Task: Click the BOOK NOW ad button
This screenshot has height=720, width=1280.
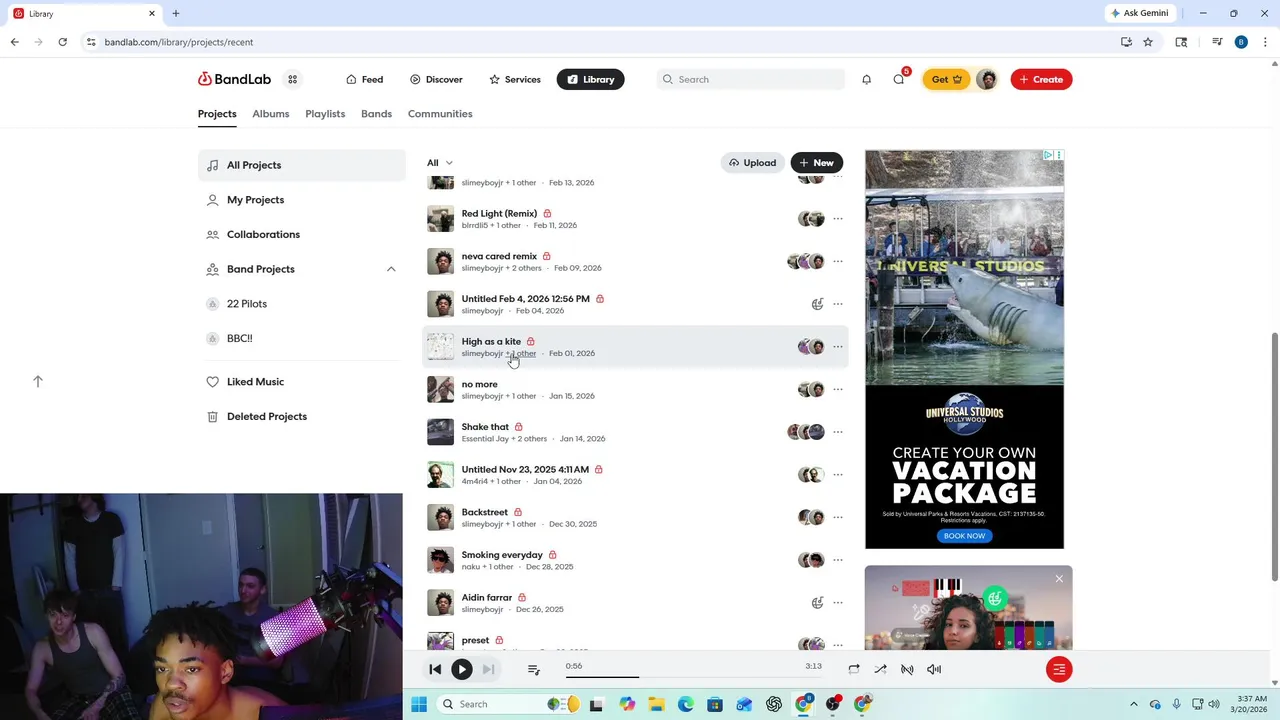Action: click(x=964, y=536)
